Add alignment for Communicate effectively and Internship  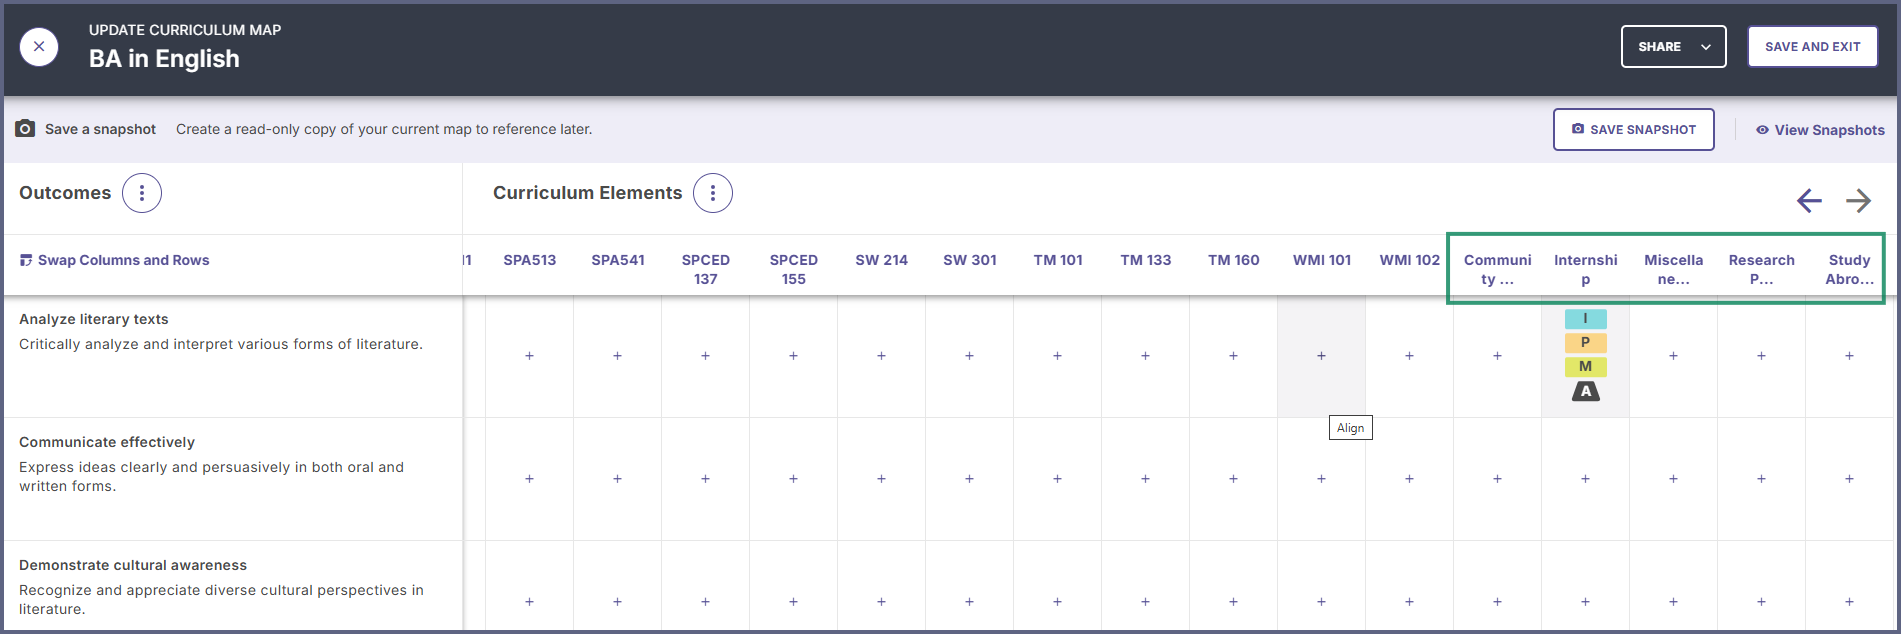point(1586,479)
